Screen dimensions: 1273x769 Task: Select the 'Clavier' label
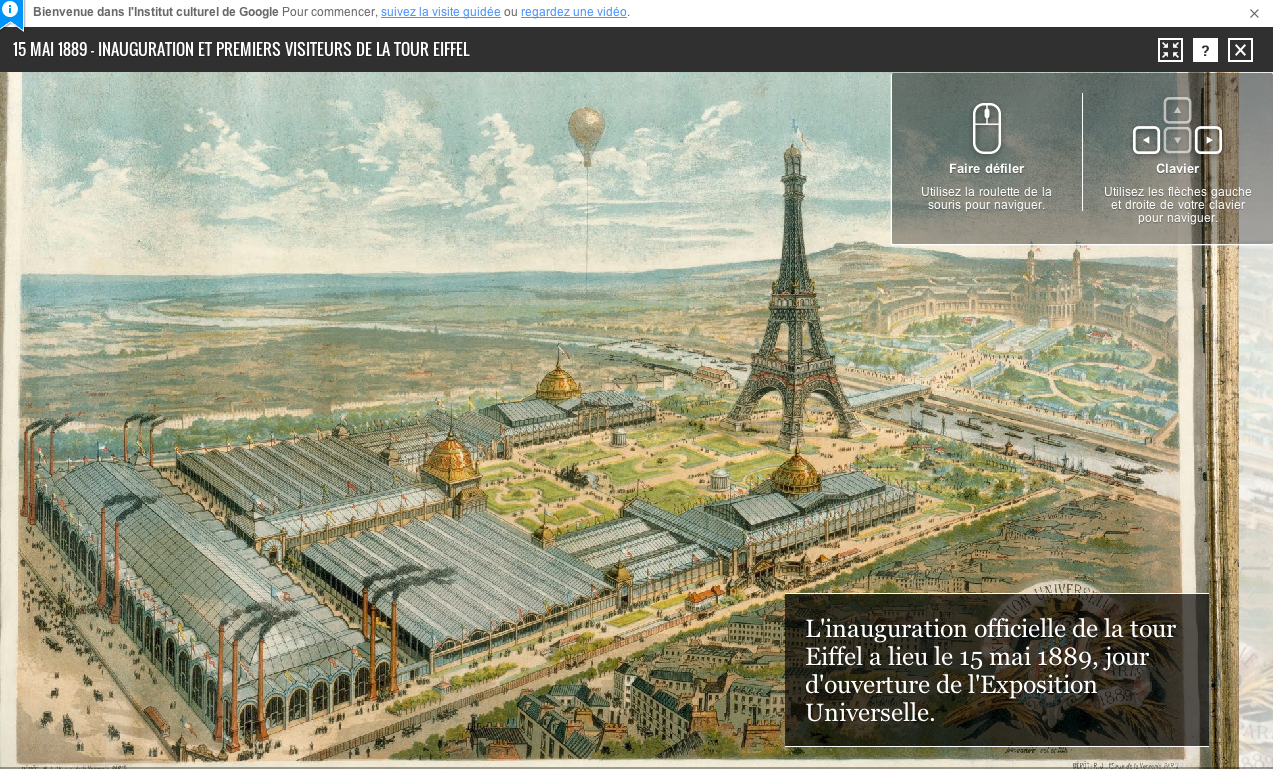1177,169
